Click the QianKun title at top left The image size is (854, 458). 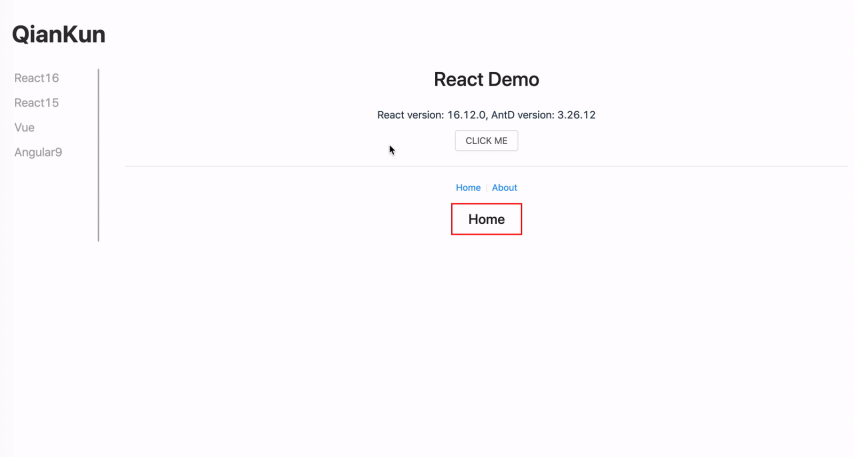[58, 35]
